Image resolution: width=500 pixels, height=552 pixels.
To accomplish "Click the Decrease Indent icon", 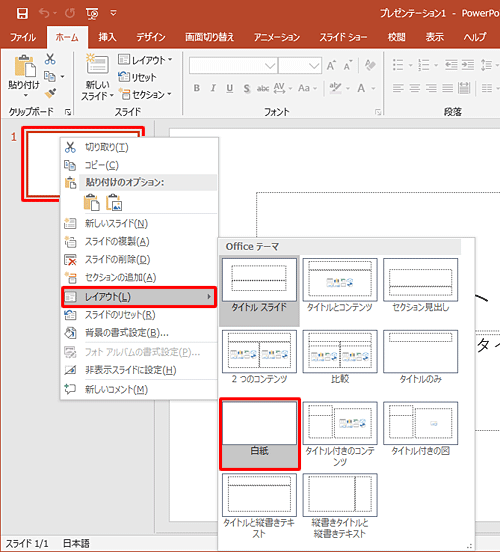I will 451,65.
